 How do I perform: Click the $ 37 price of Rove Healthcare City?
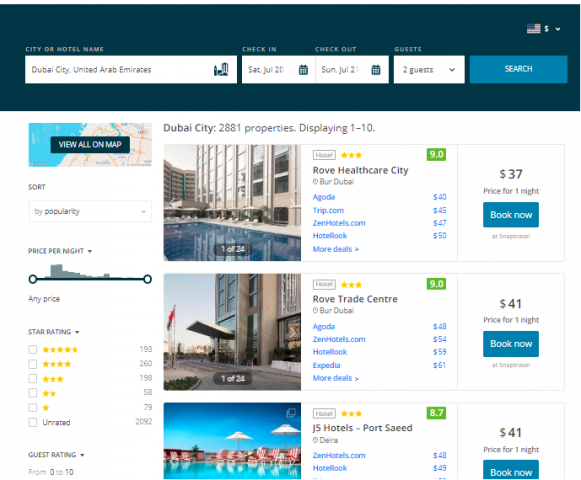click(x=511, y=174)
